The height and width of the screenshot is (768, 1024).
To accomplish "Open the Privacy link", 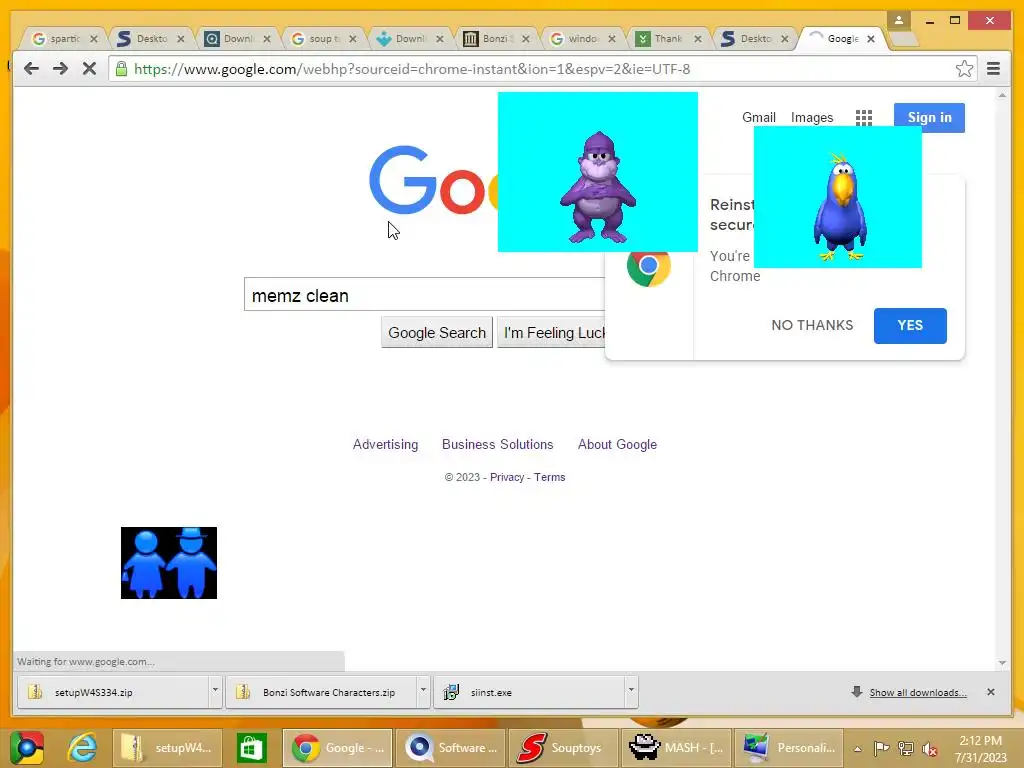I will tap(507, 477).
